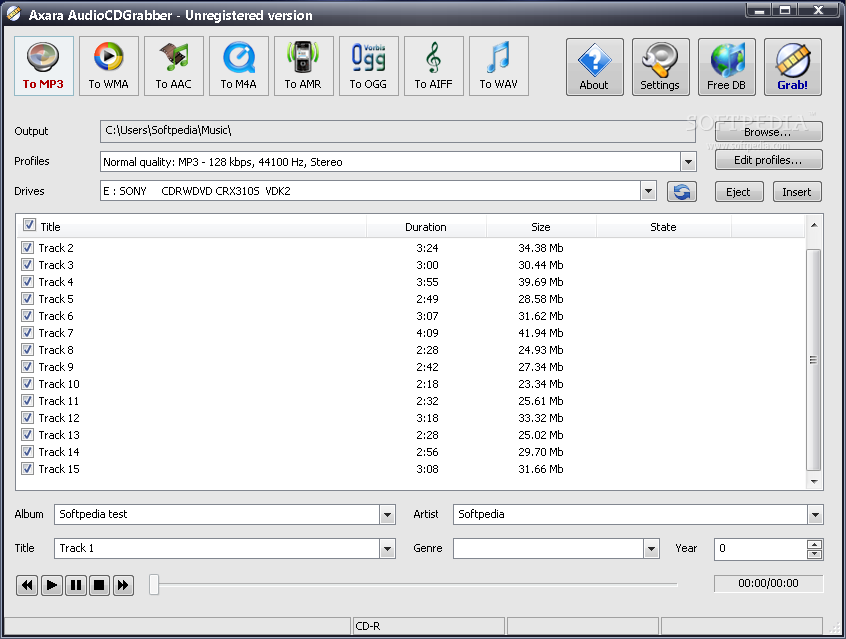Screen dimensions: 846x639
Task: Click the Insert button
Action: (797, 192)
